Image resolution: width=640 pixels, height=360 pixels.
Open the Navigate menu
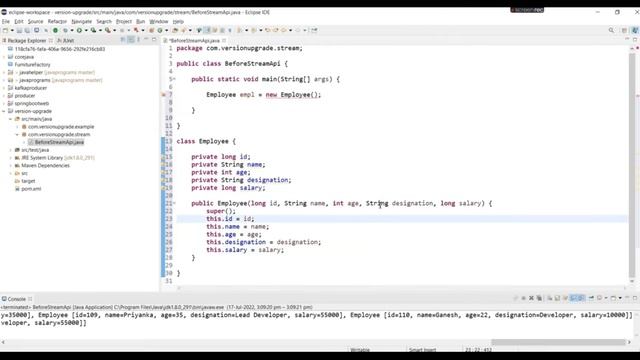pos(82,21)
